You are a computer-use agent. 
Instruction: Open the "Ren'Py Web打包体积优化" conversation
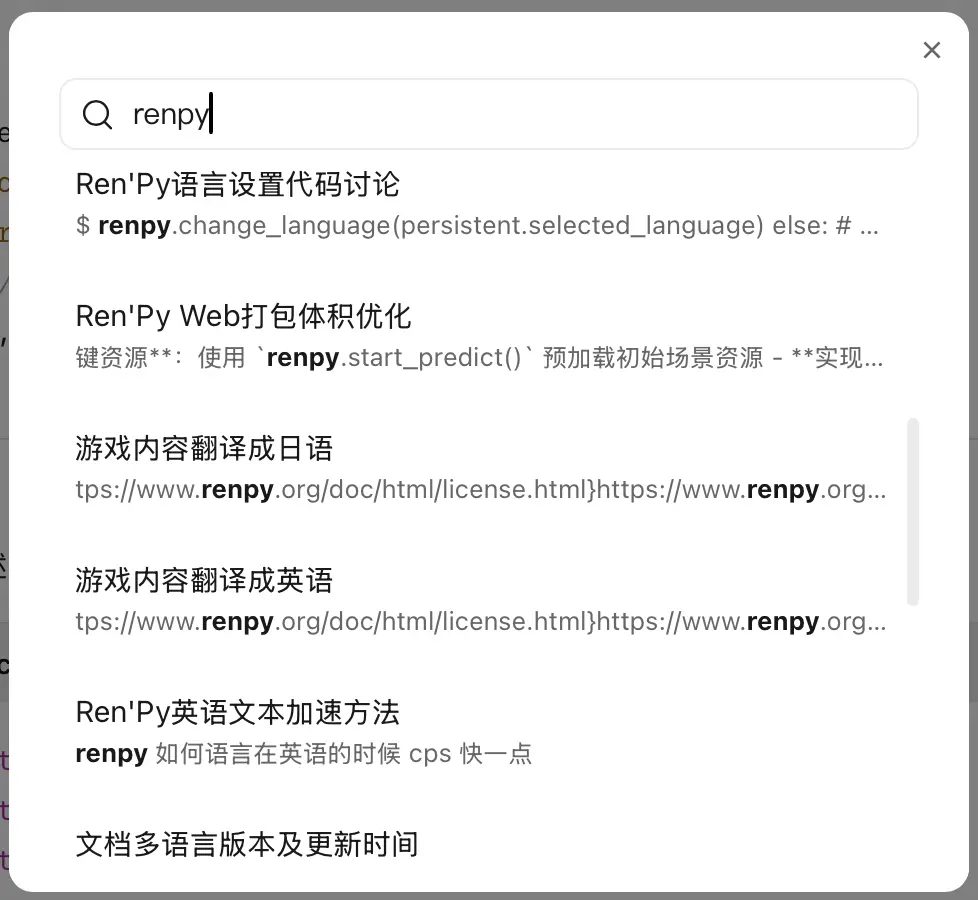point(243,316)
